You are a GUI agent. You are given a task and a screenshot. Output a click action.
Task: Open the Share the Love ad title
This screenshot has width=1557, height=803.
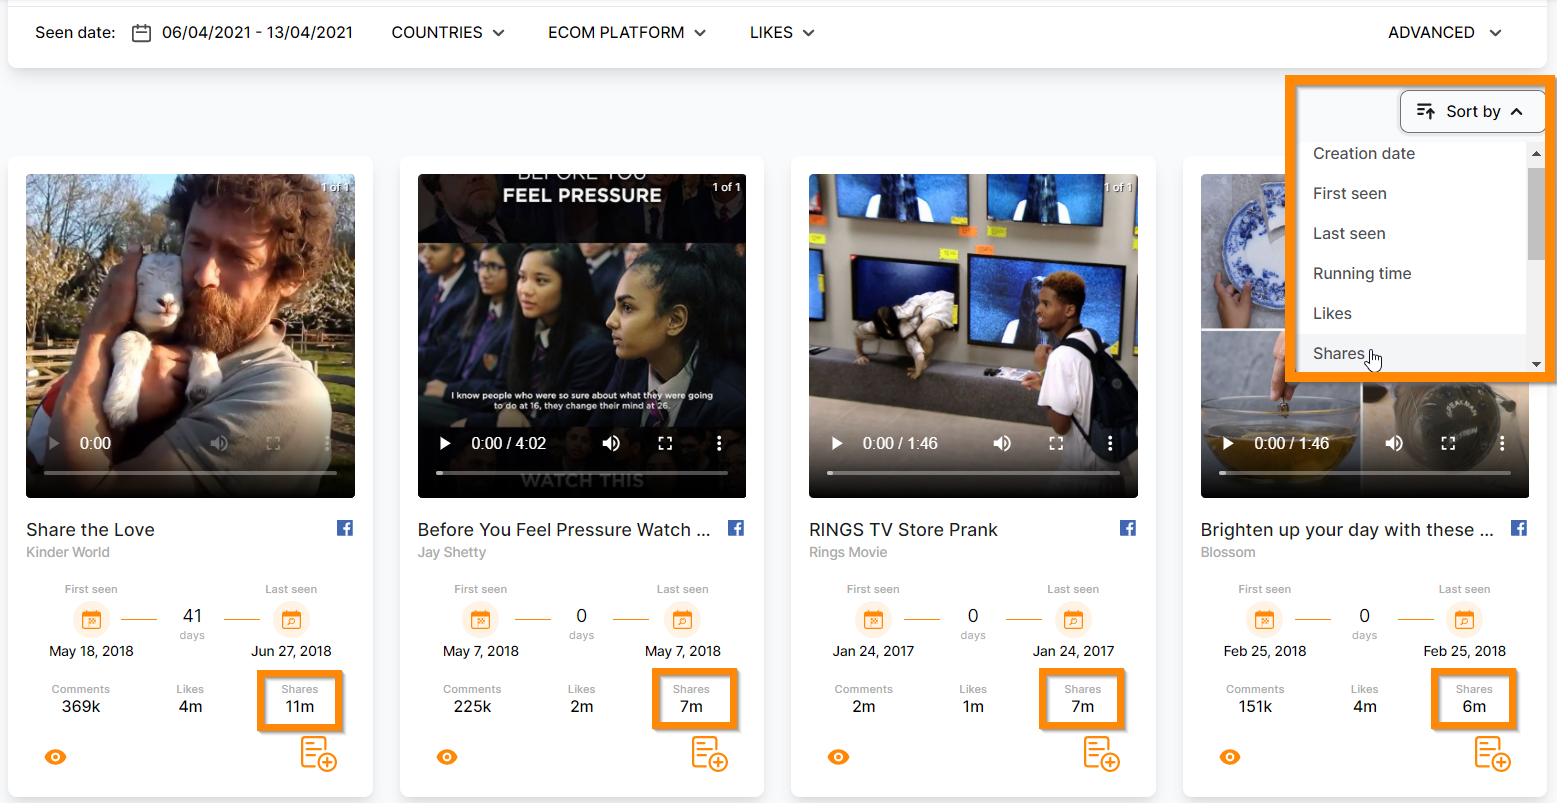[x=90, y=530]
